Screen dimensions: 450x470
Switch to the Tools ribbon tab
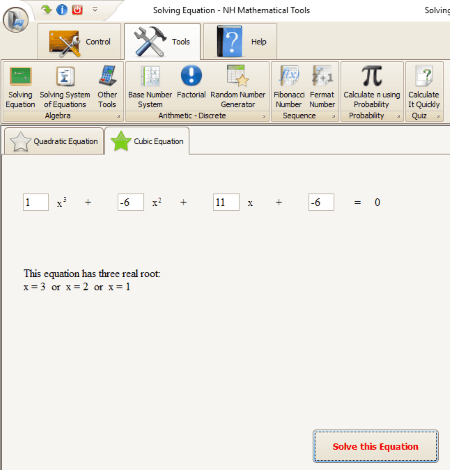click(x=162, y=42)
